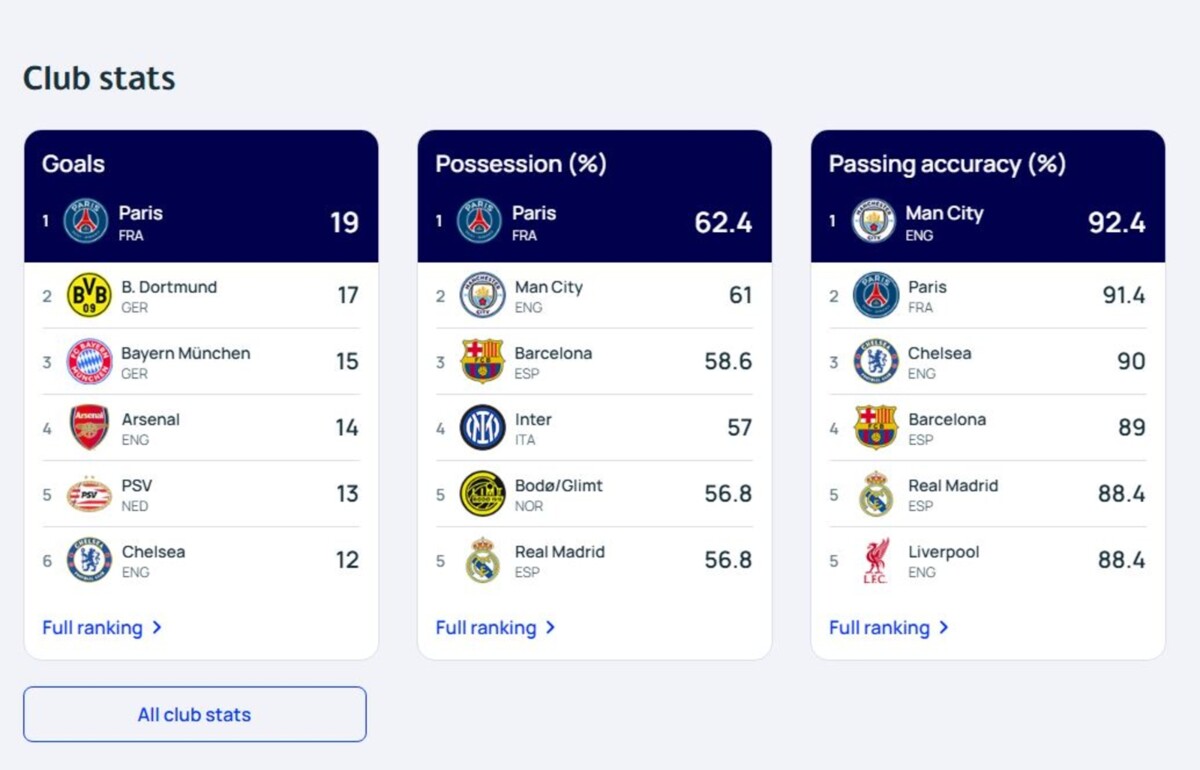
Task: Click the Real Madrid crest in Passing accuracy
Action: point(876,494)
